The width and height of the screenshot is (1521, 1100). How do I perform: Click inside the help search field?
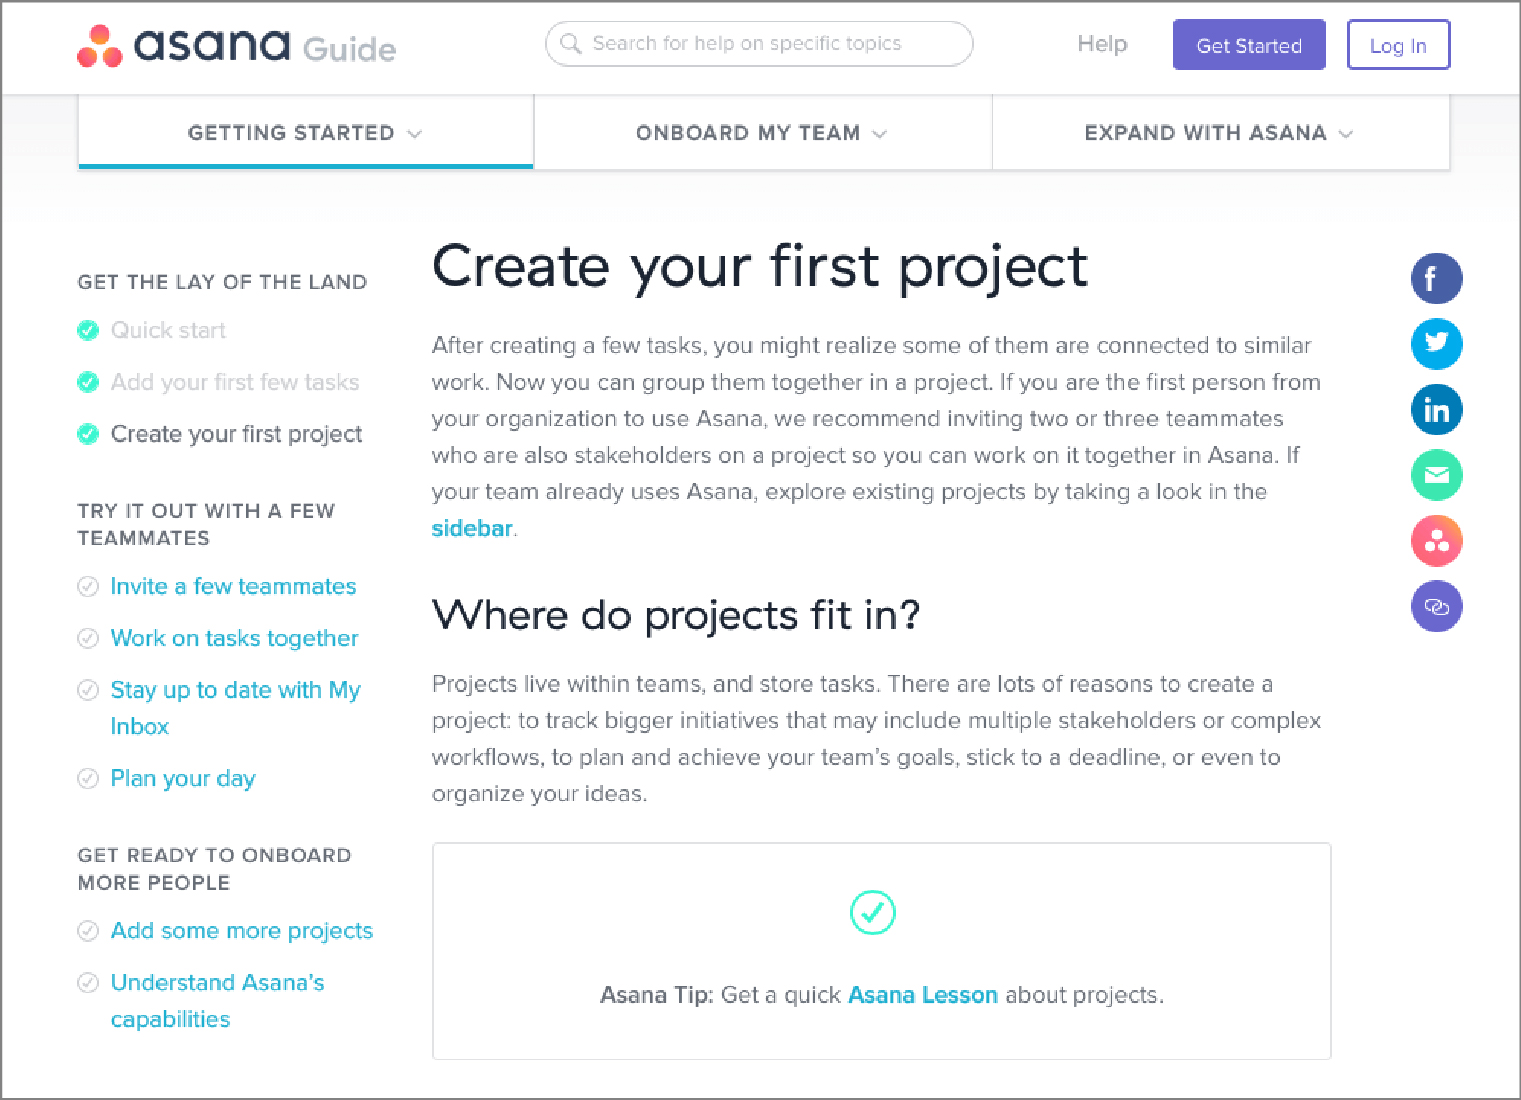click(759, 43)
